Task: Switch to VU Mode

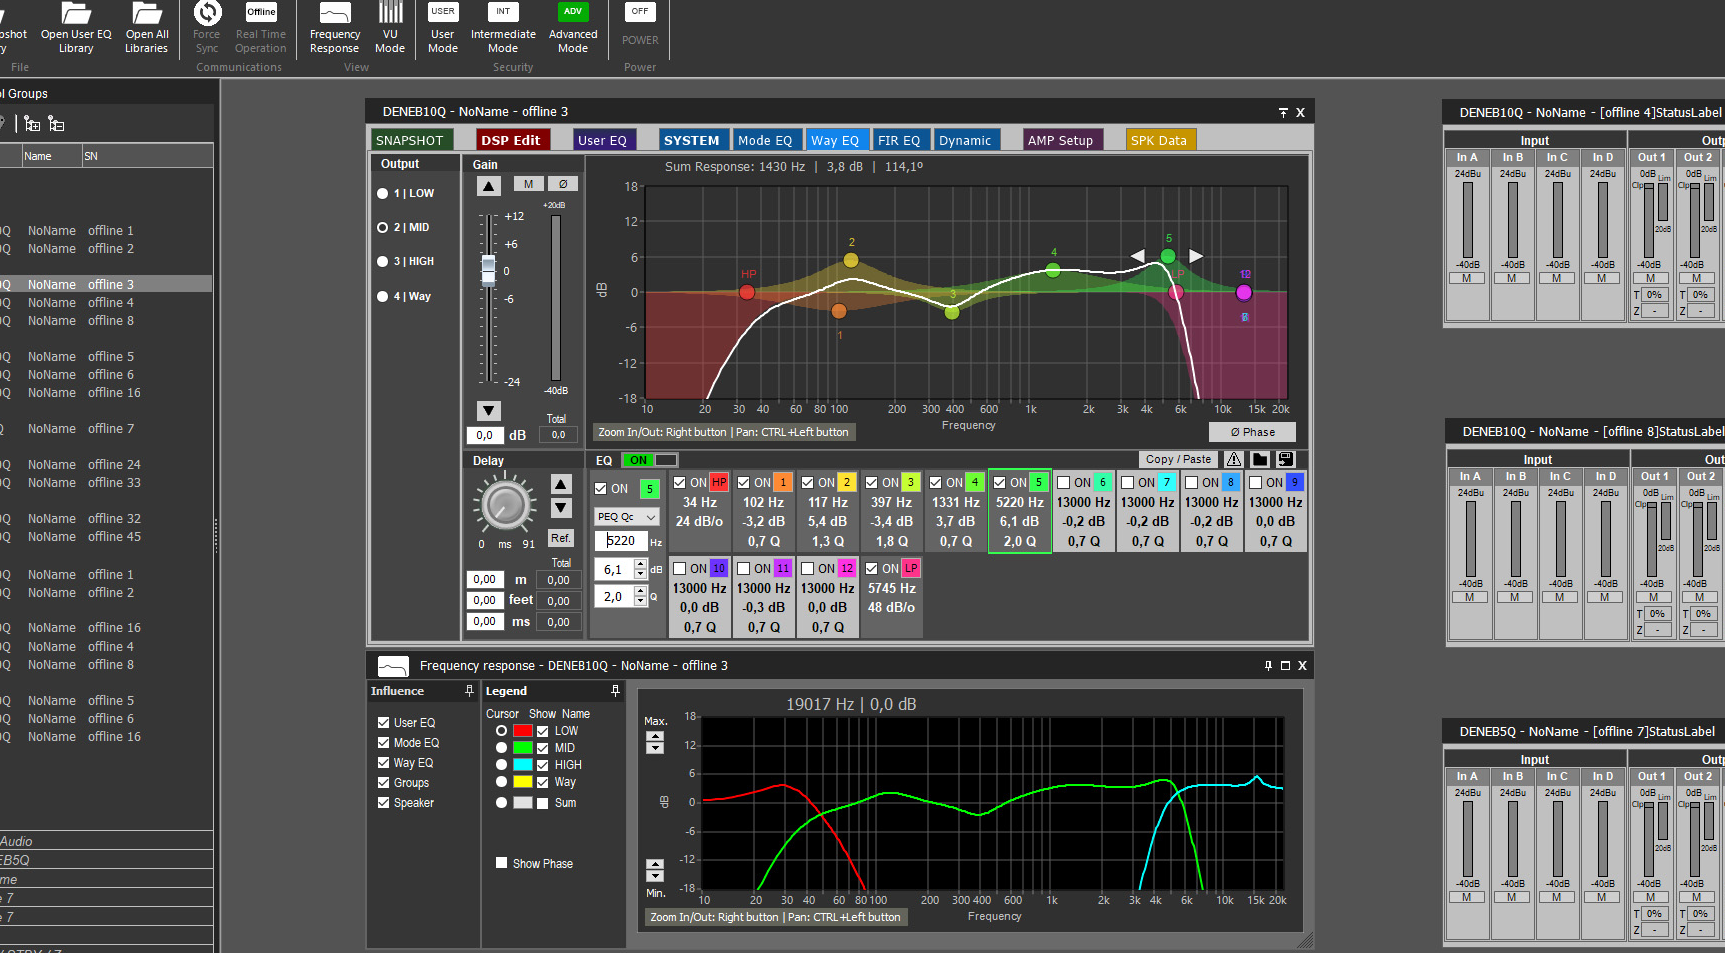Action: [390, 27]
